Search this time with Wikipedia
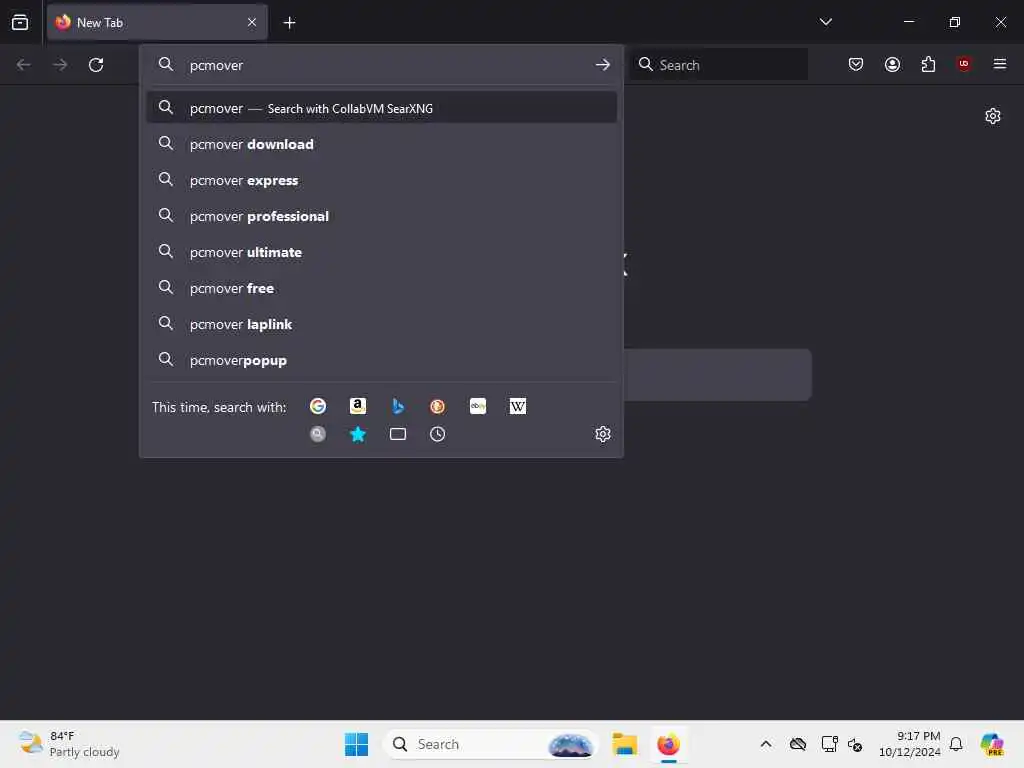The image size is (1024, 768). (518, 406)
